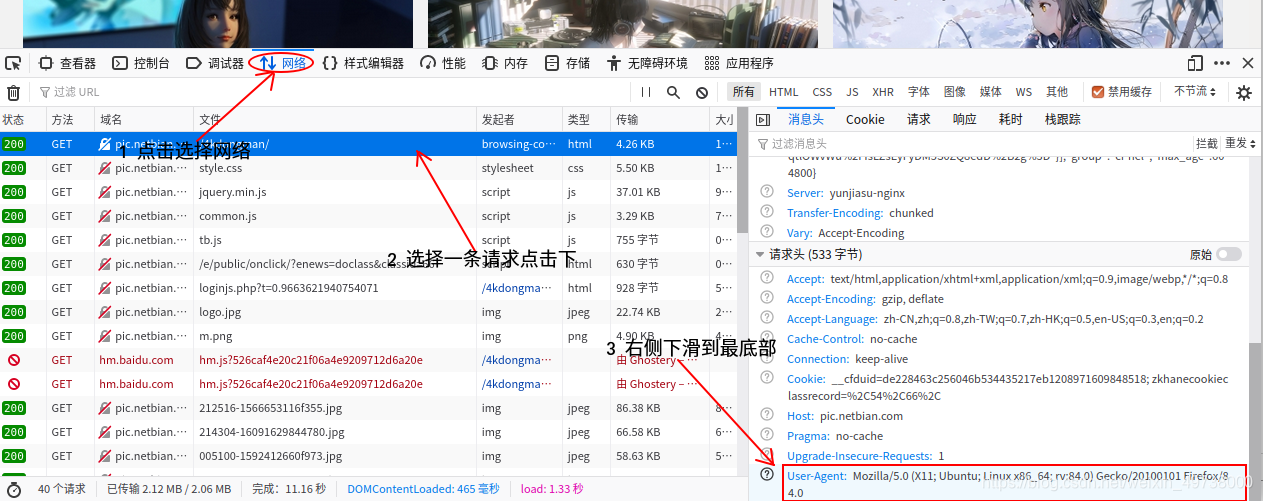Toggle the 原始 raw headers switch
Viewport: 1263px width, 501px height.
point(1229,254)
